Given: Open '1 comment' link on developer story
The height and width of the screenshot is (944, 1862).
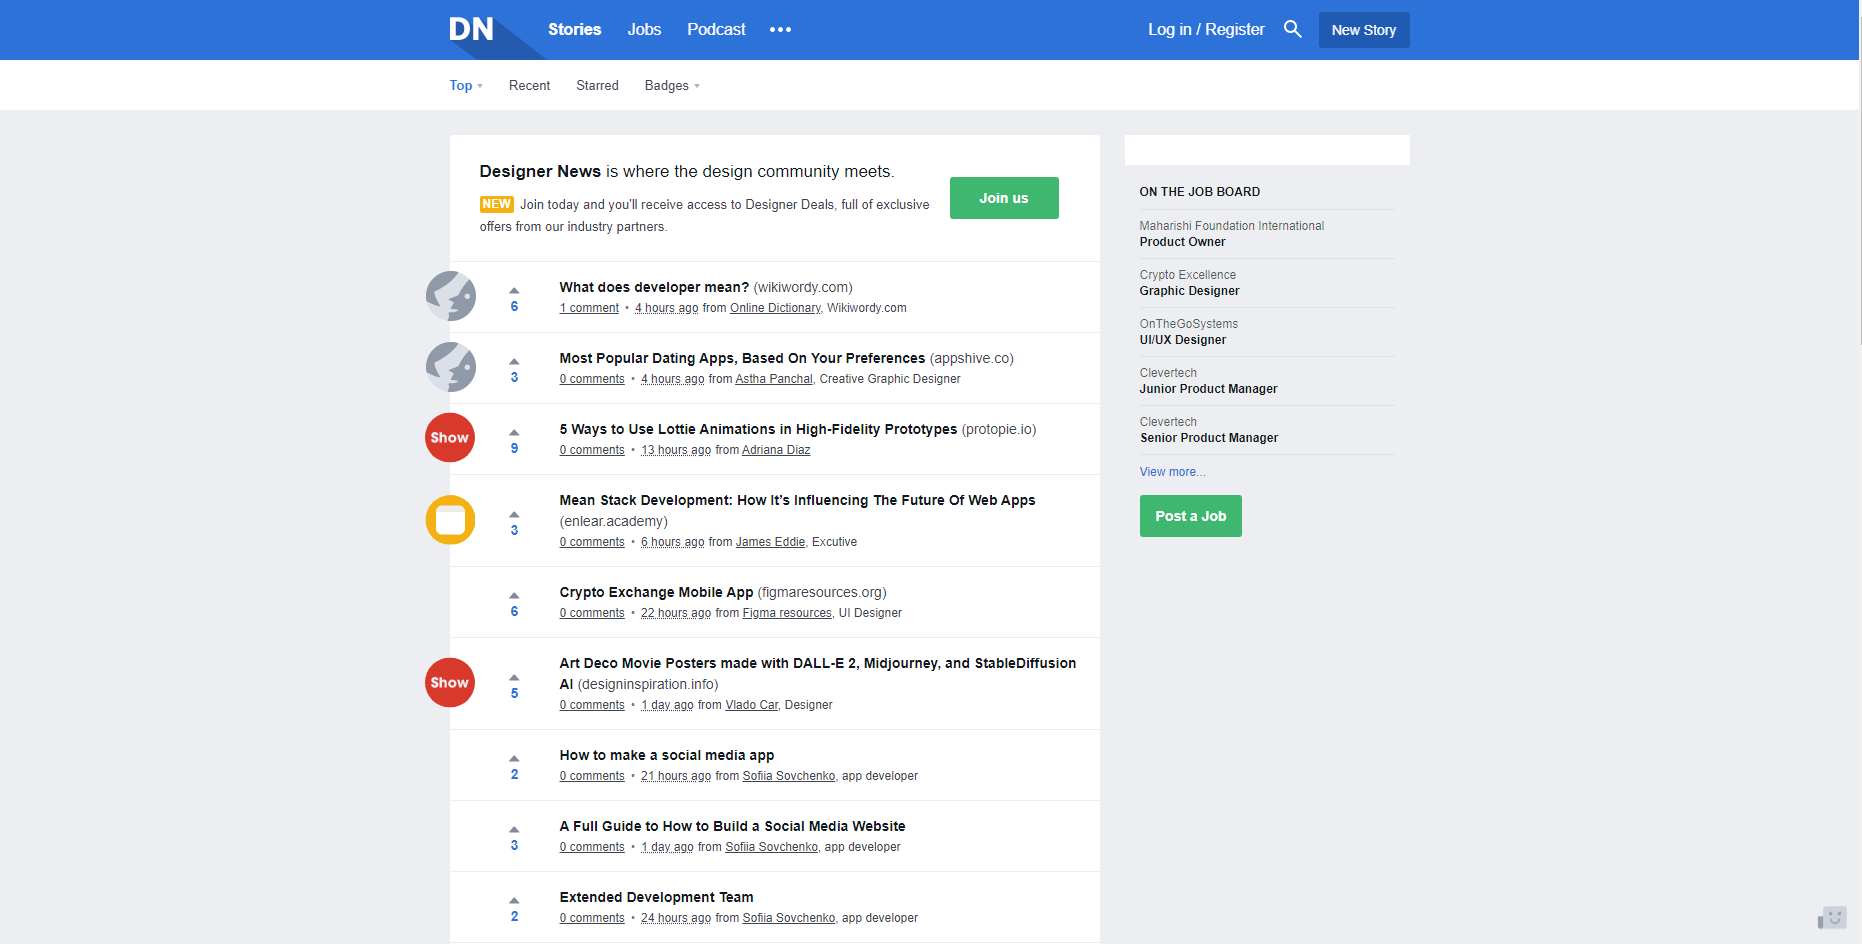Looking at the screenshot, I should pos(589,308).
